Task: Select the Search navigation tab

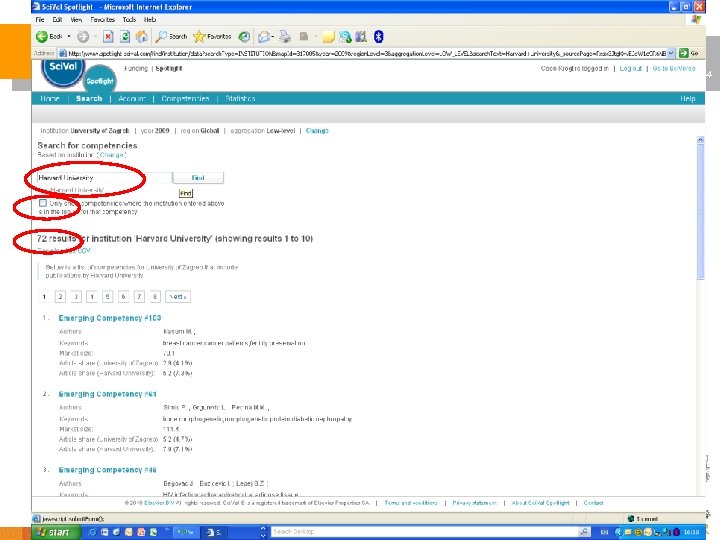Action: click(x=89, y=98)
